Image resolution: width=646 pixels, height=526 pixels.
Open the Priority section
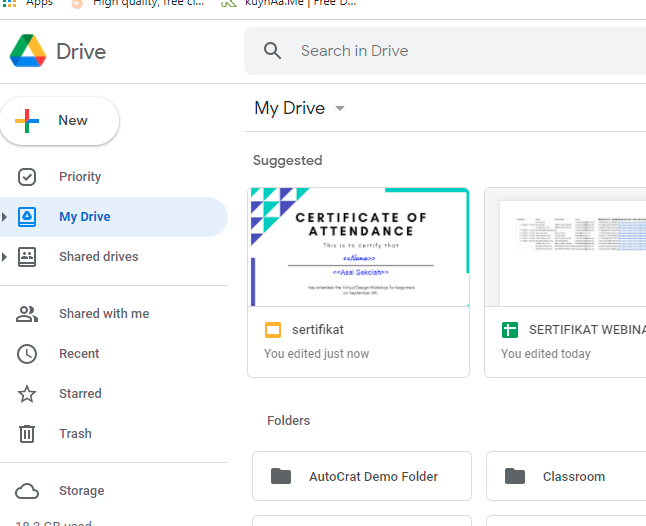click(x=114, y=177)
